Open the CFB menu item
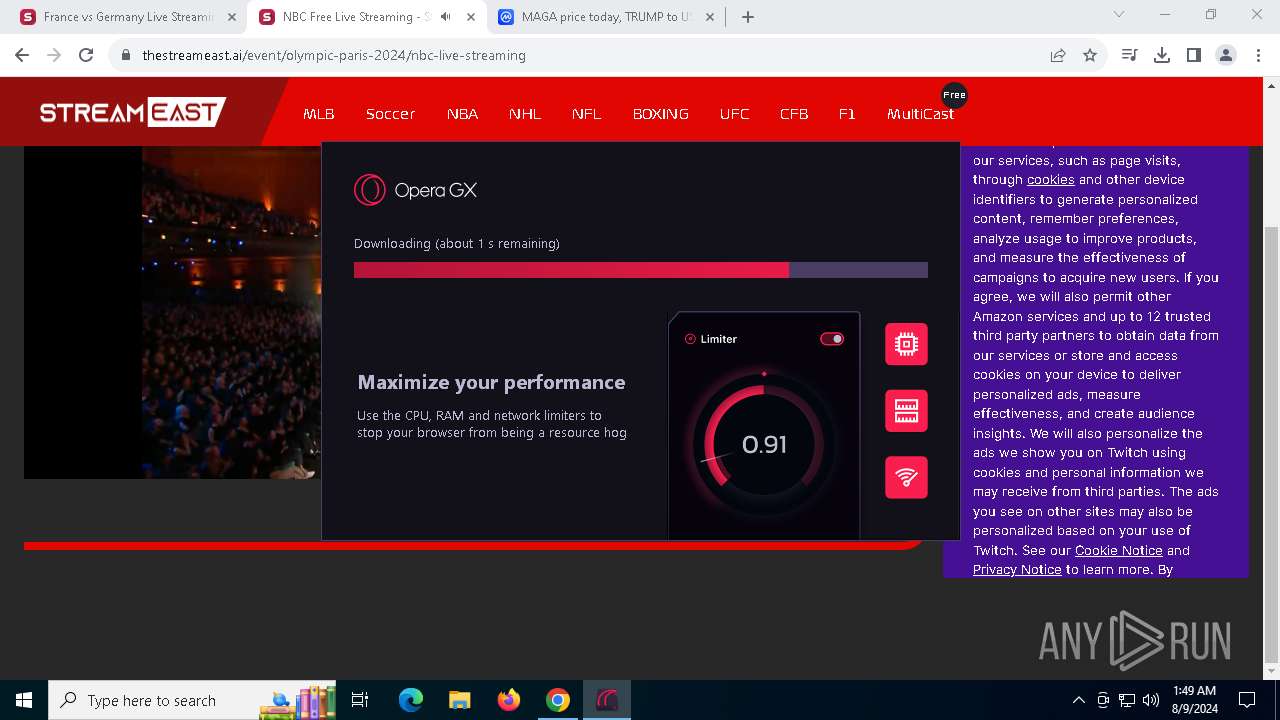Screen dimensions: 1280x720 [794, 114]
